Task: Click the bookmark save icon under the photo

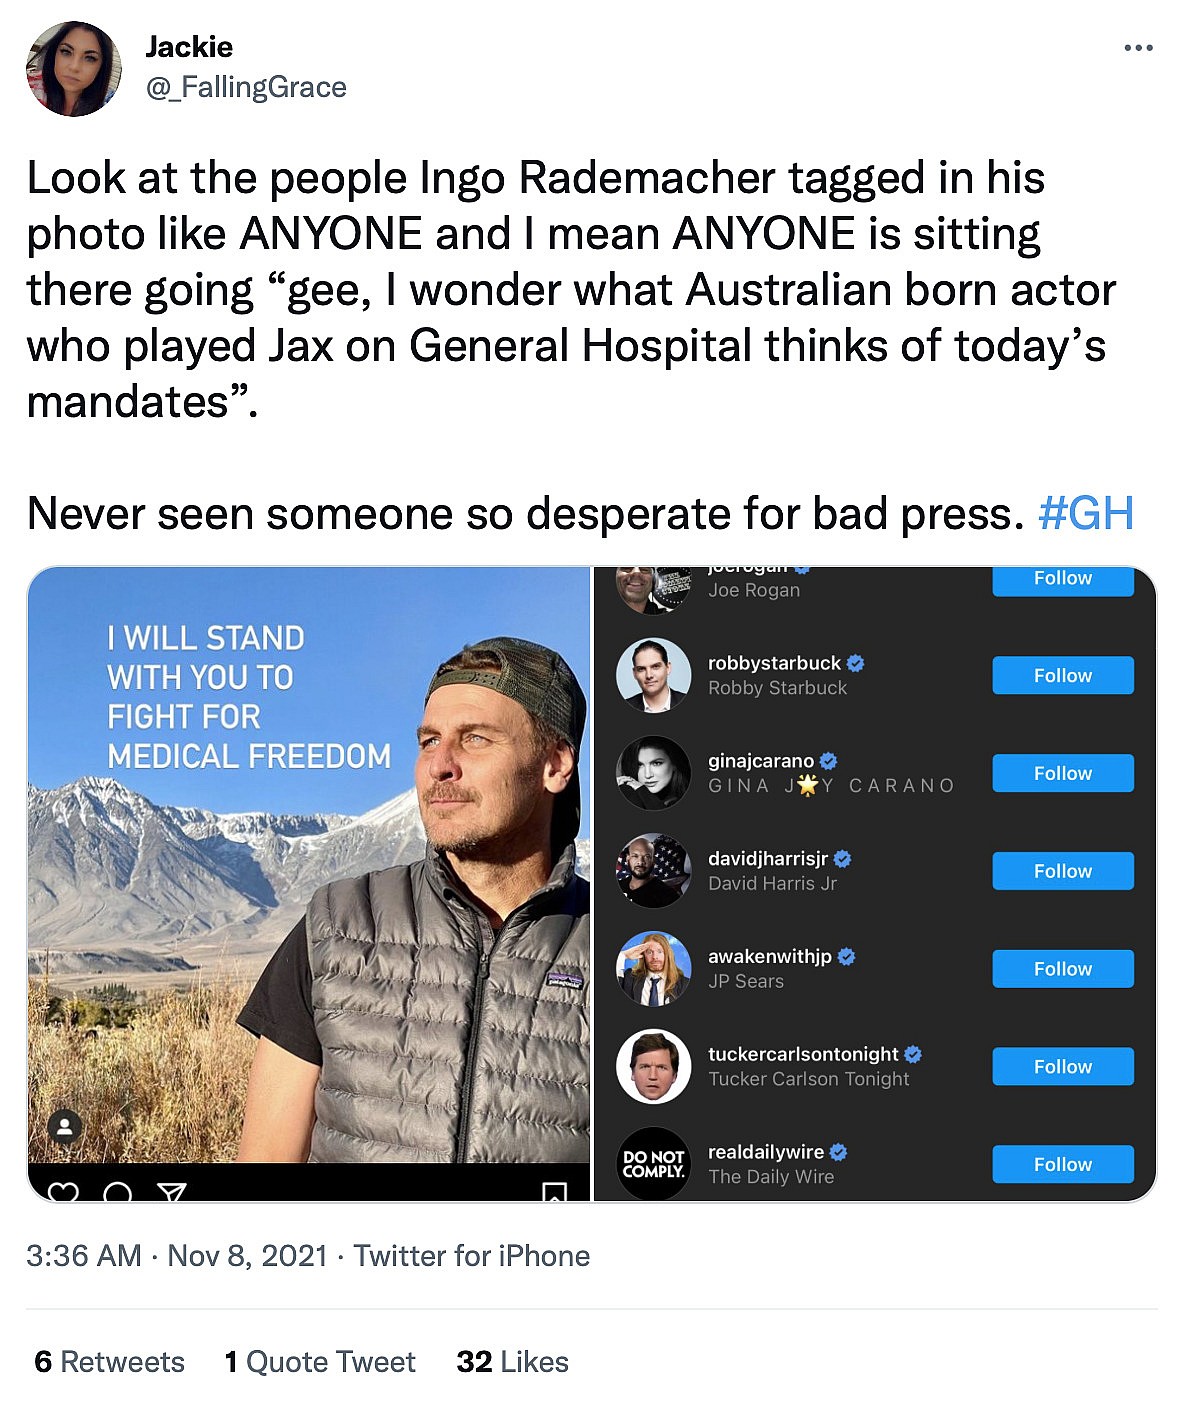Action: [554, 1192]
